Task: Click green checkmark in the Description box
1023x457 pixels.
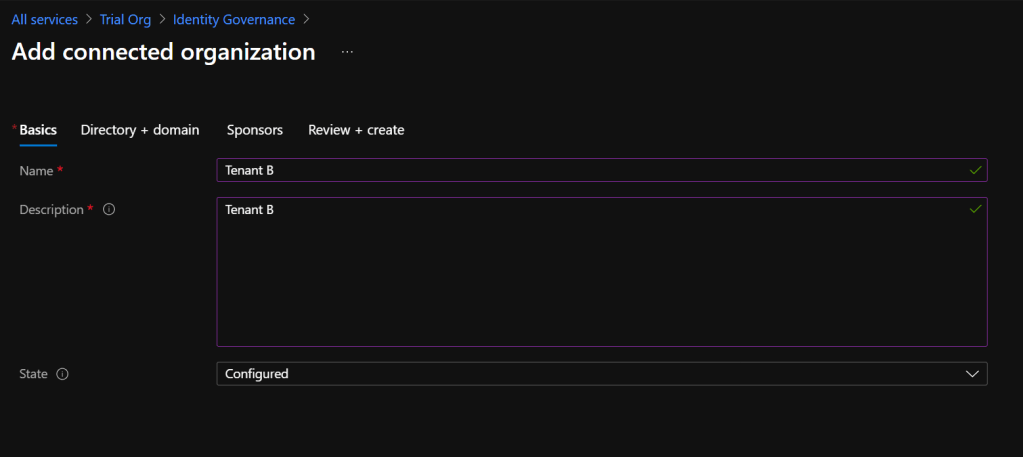Action: (x=975, y=210)
